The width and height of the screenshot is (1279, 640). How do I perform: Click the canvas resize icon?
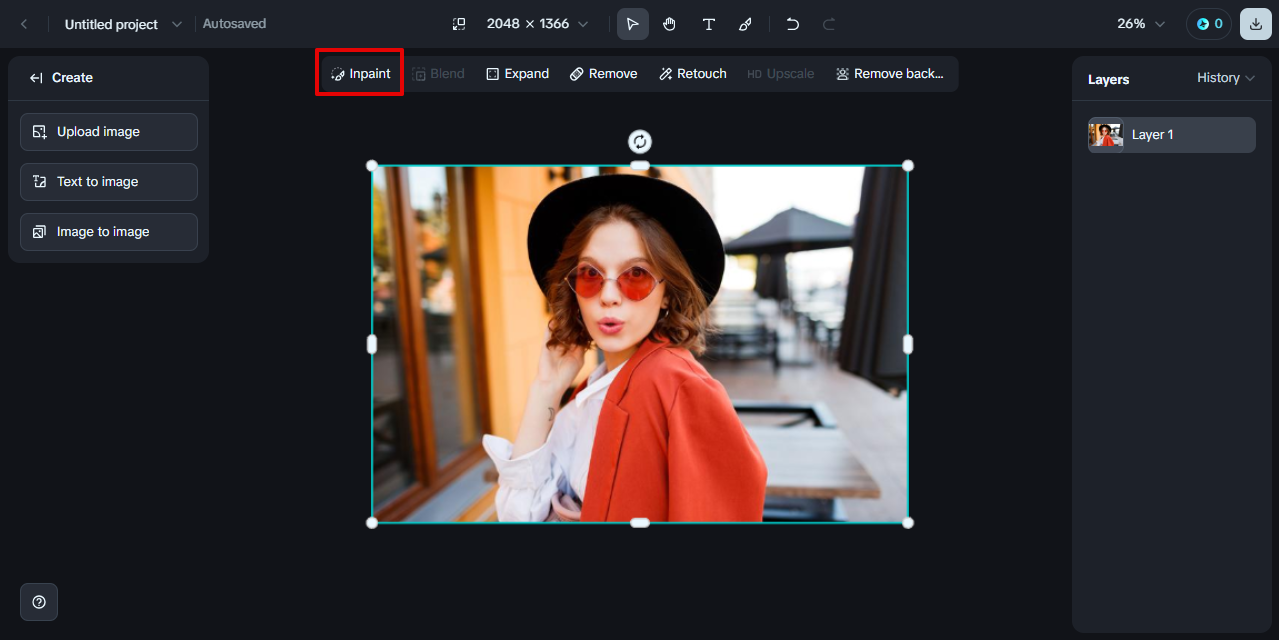pyautogui.click(x=459, y=24)
